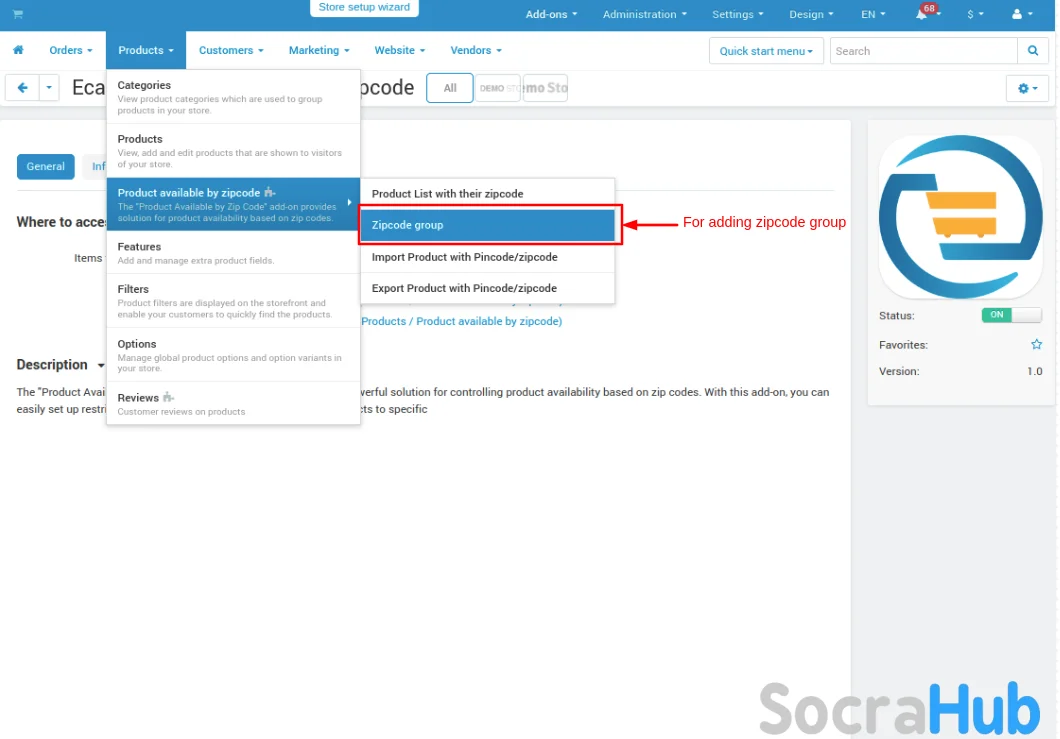
Task: Select Features in Products menu
Action: [x=233, y=252]
